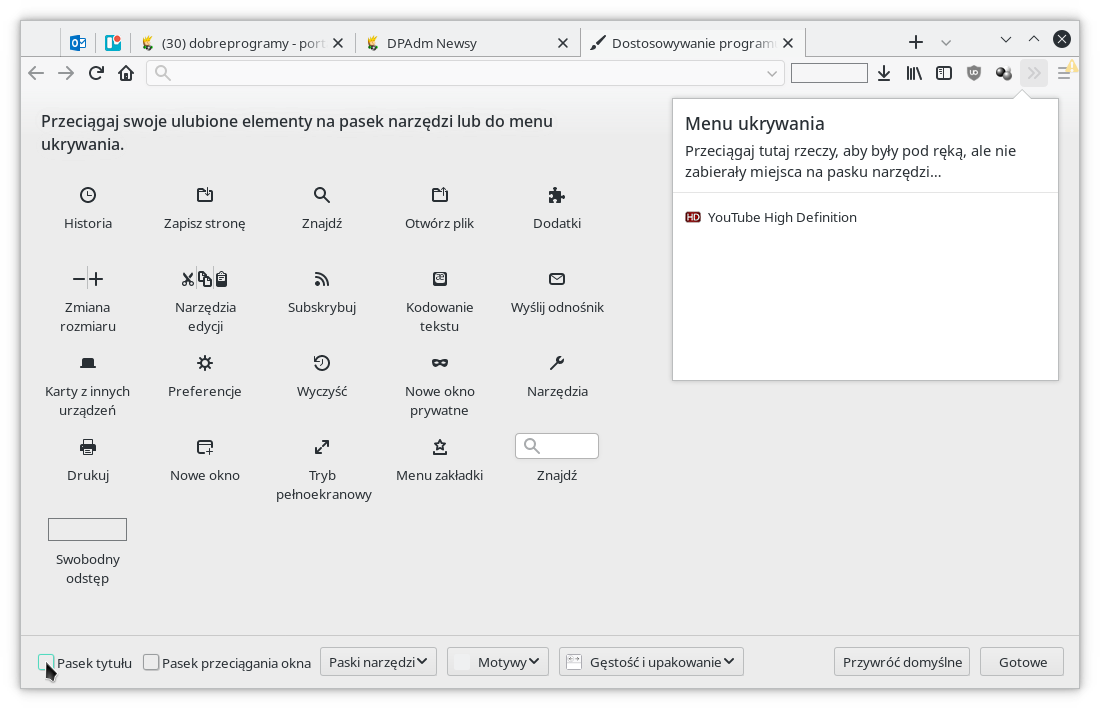Open the list all tabs chevron
This screenshot has height=709, width=1100.
(946, 43)
